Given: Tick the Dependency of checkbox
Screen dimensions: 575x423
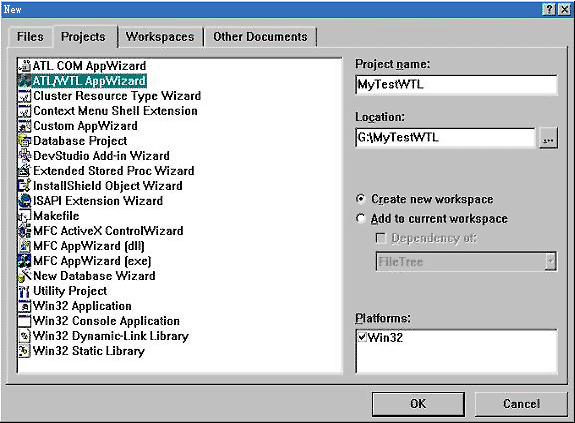Looking at the screenshot, I should click(381, 239).
